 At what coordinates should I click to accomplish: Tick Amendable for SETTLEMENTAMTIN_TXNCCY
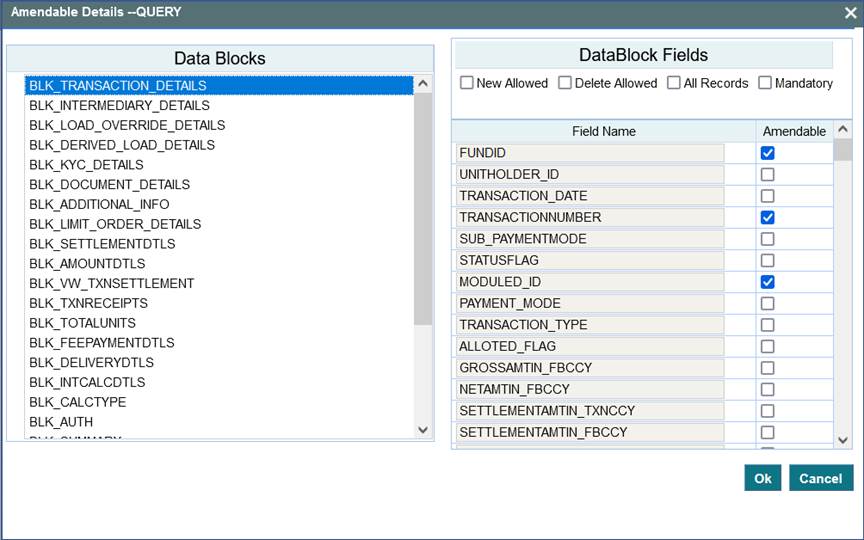[x=768, y=411]
